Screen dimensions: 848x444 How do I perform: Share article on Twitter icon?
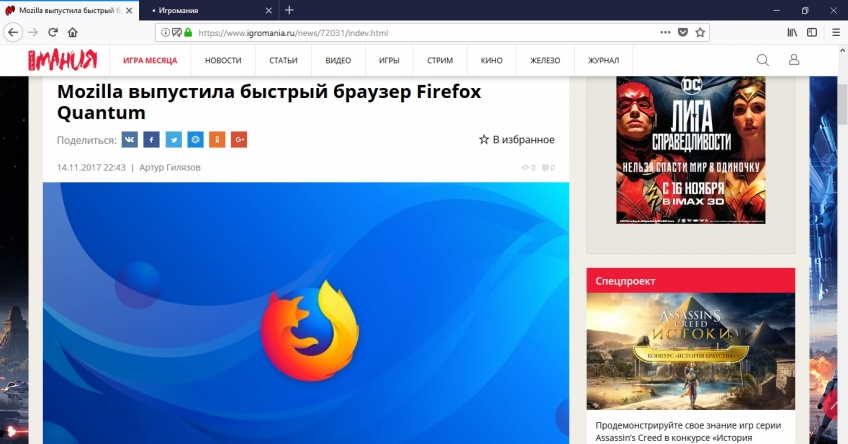tap(174, 140)
